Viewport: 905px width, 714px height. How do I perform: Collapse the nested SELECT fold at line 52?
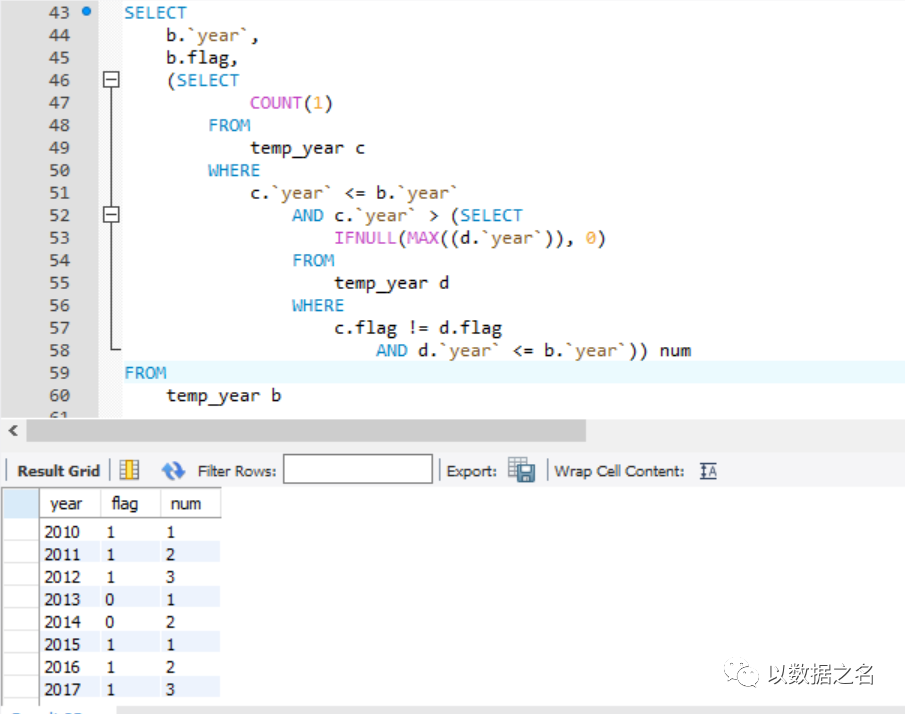[111, 215]
